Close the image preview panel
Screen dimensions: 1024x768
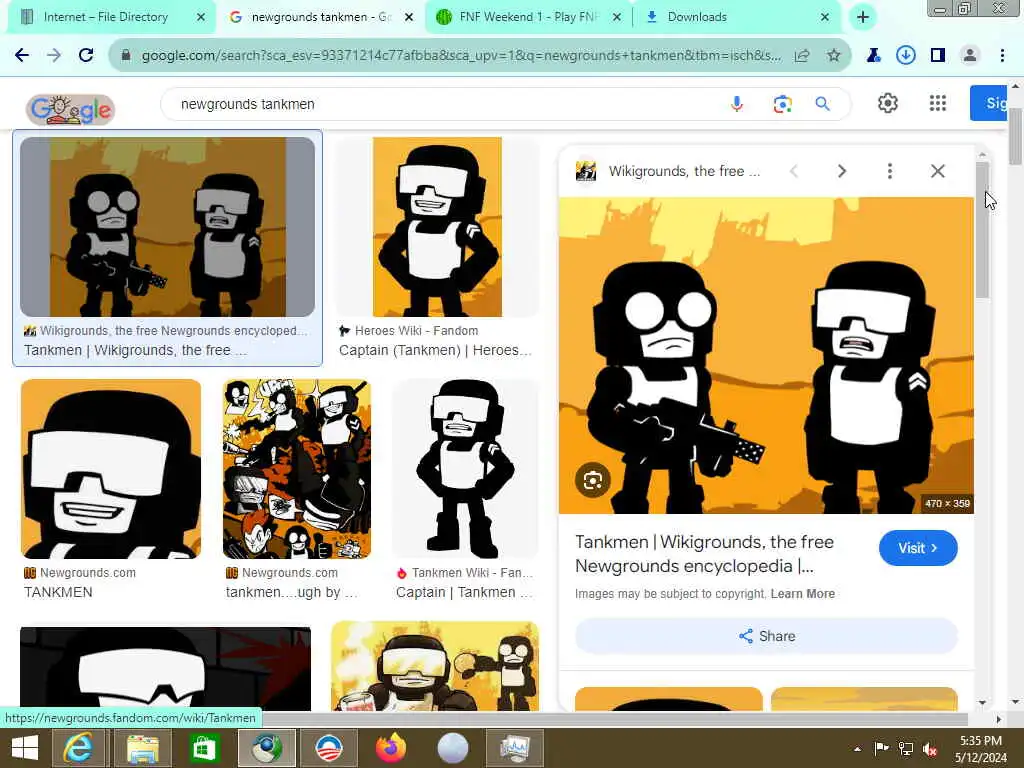click(x=938, y=171)
